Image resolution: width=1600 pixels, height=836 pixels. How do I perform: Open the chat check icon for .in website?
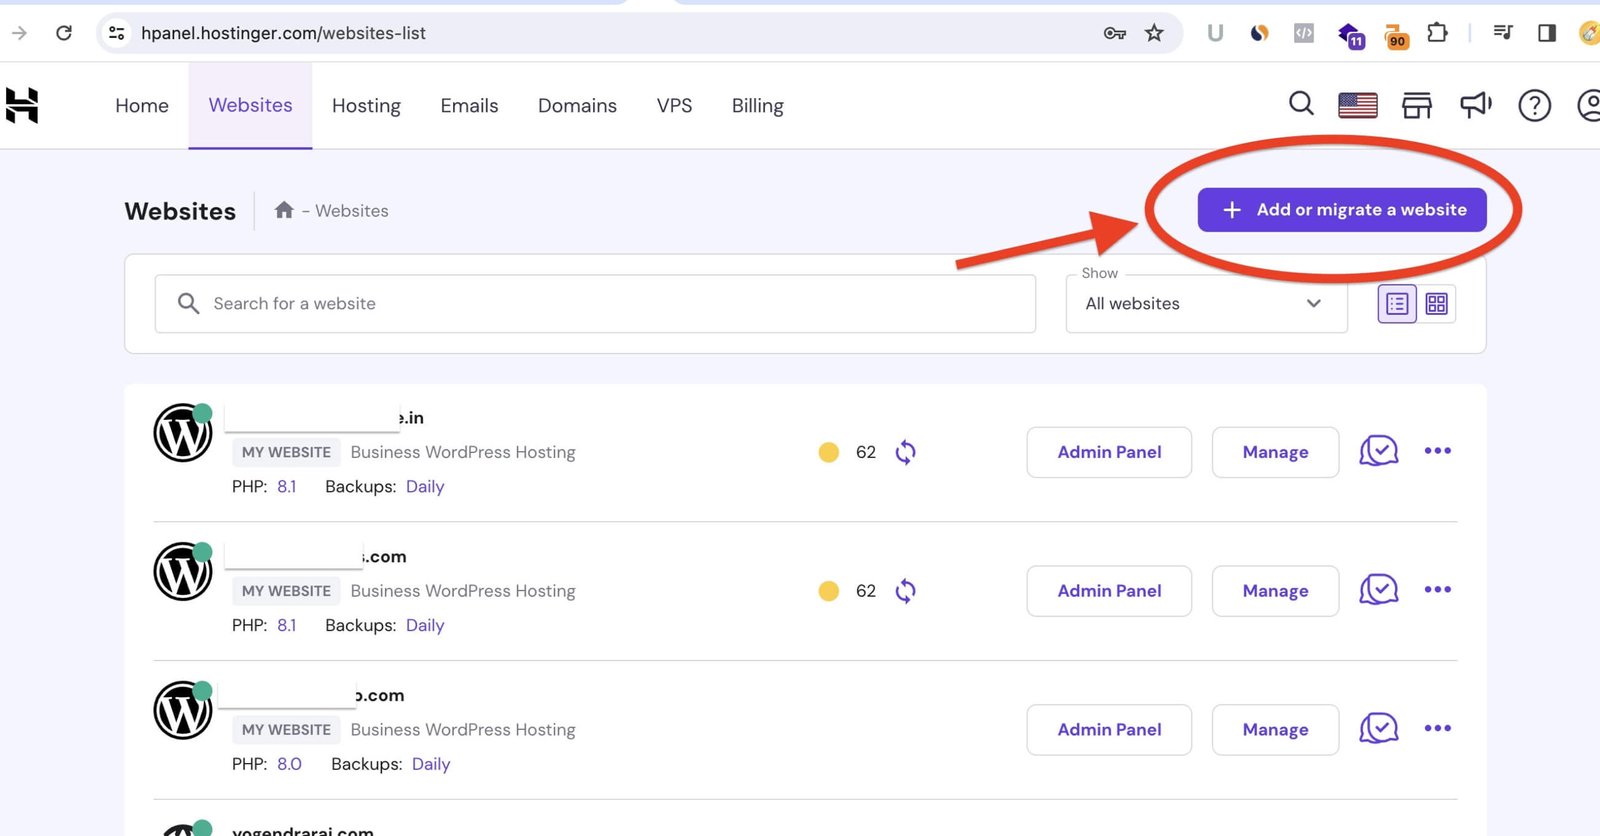coord(1379,451)
